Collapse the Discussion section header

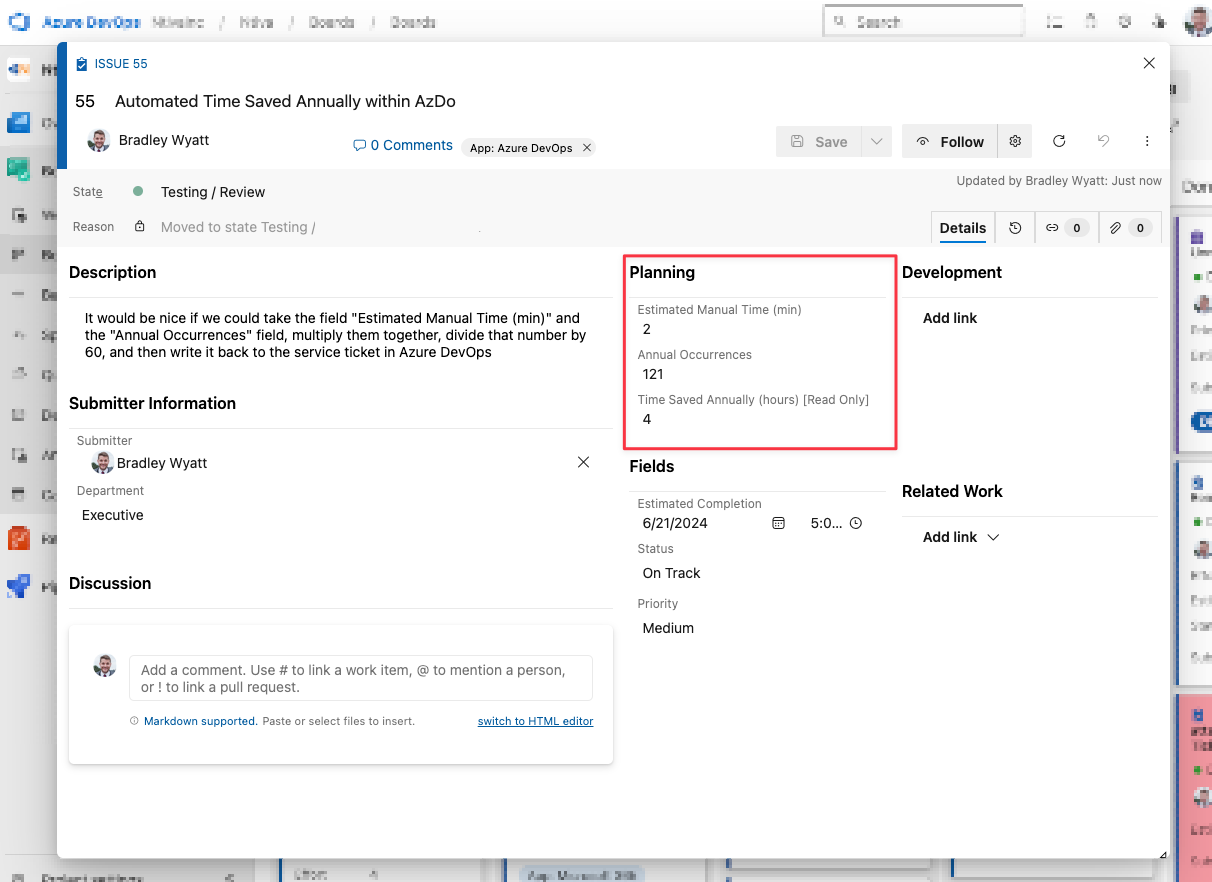click(110, 583)
